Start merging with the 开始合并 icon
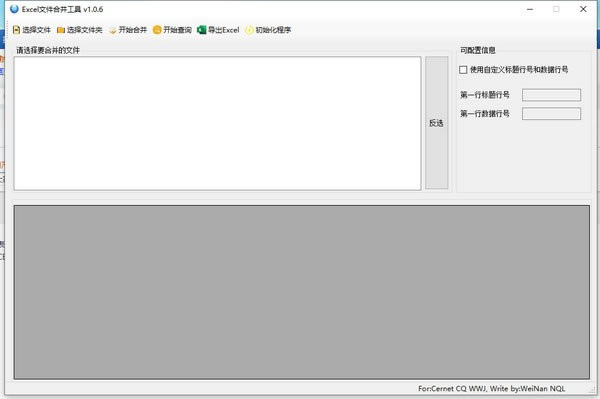 [112, 30]
